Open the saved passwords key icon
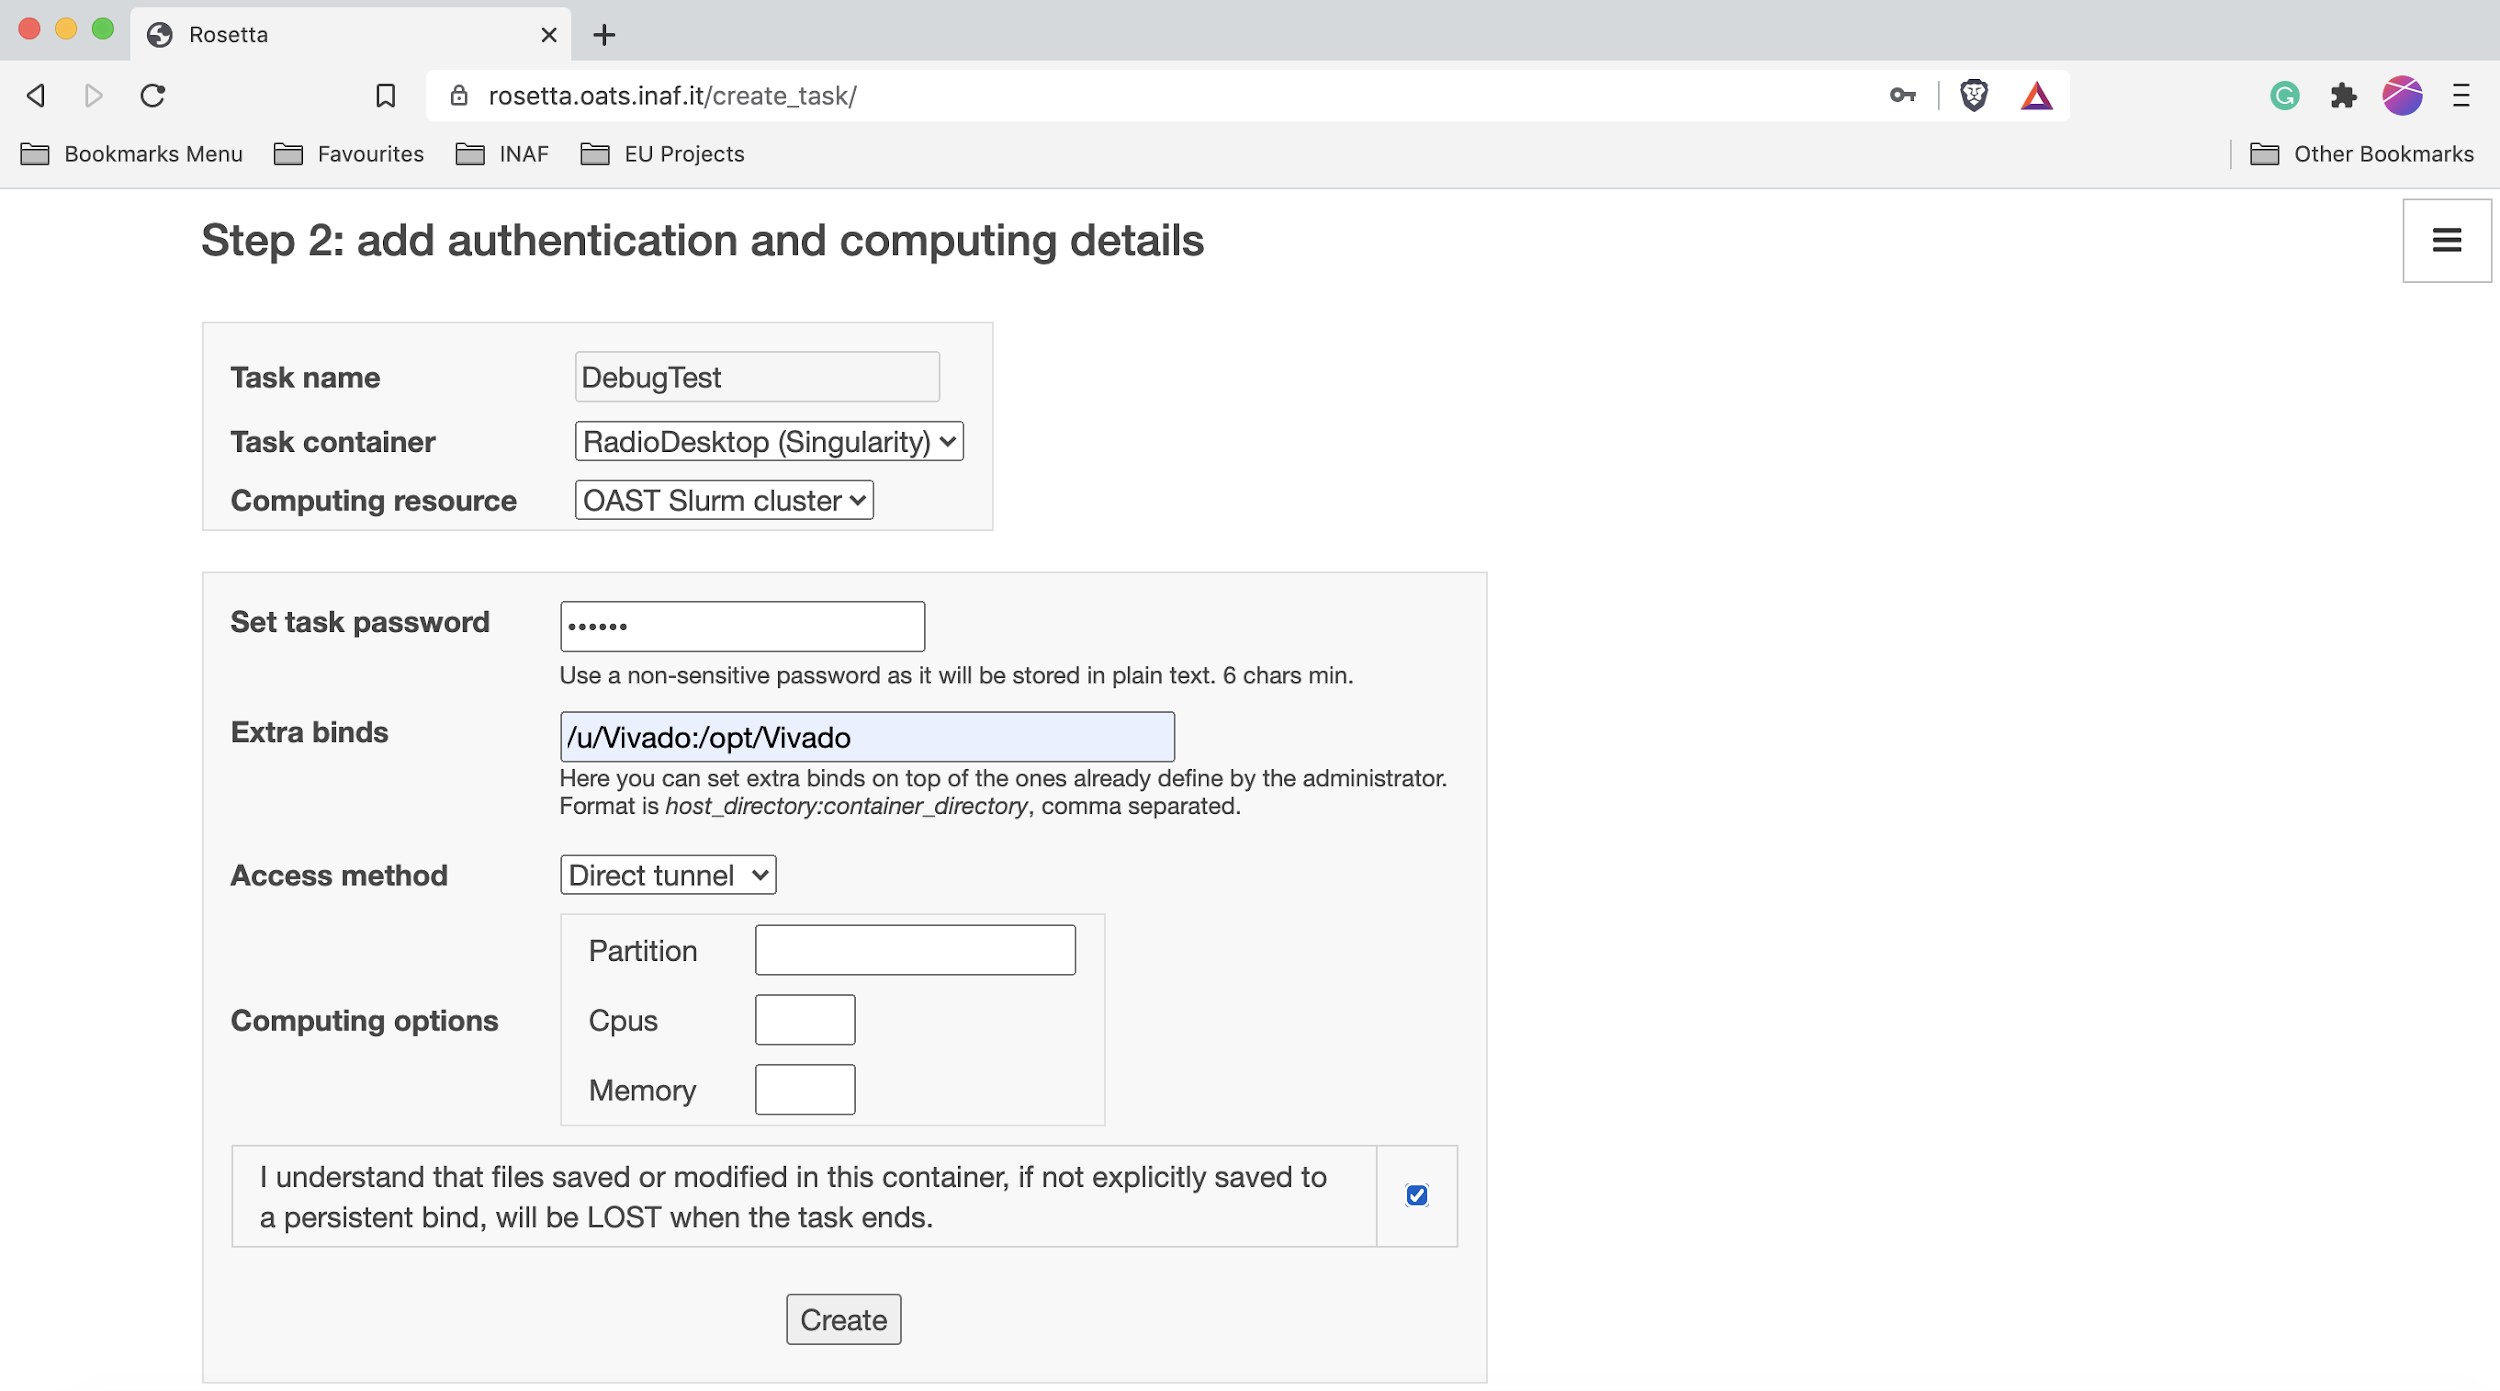Image resolution: width=2500 pixels, height=1391 pixels. pos(1902,96)
